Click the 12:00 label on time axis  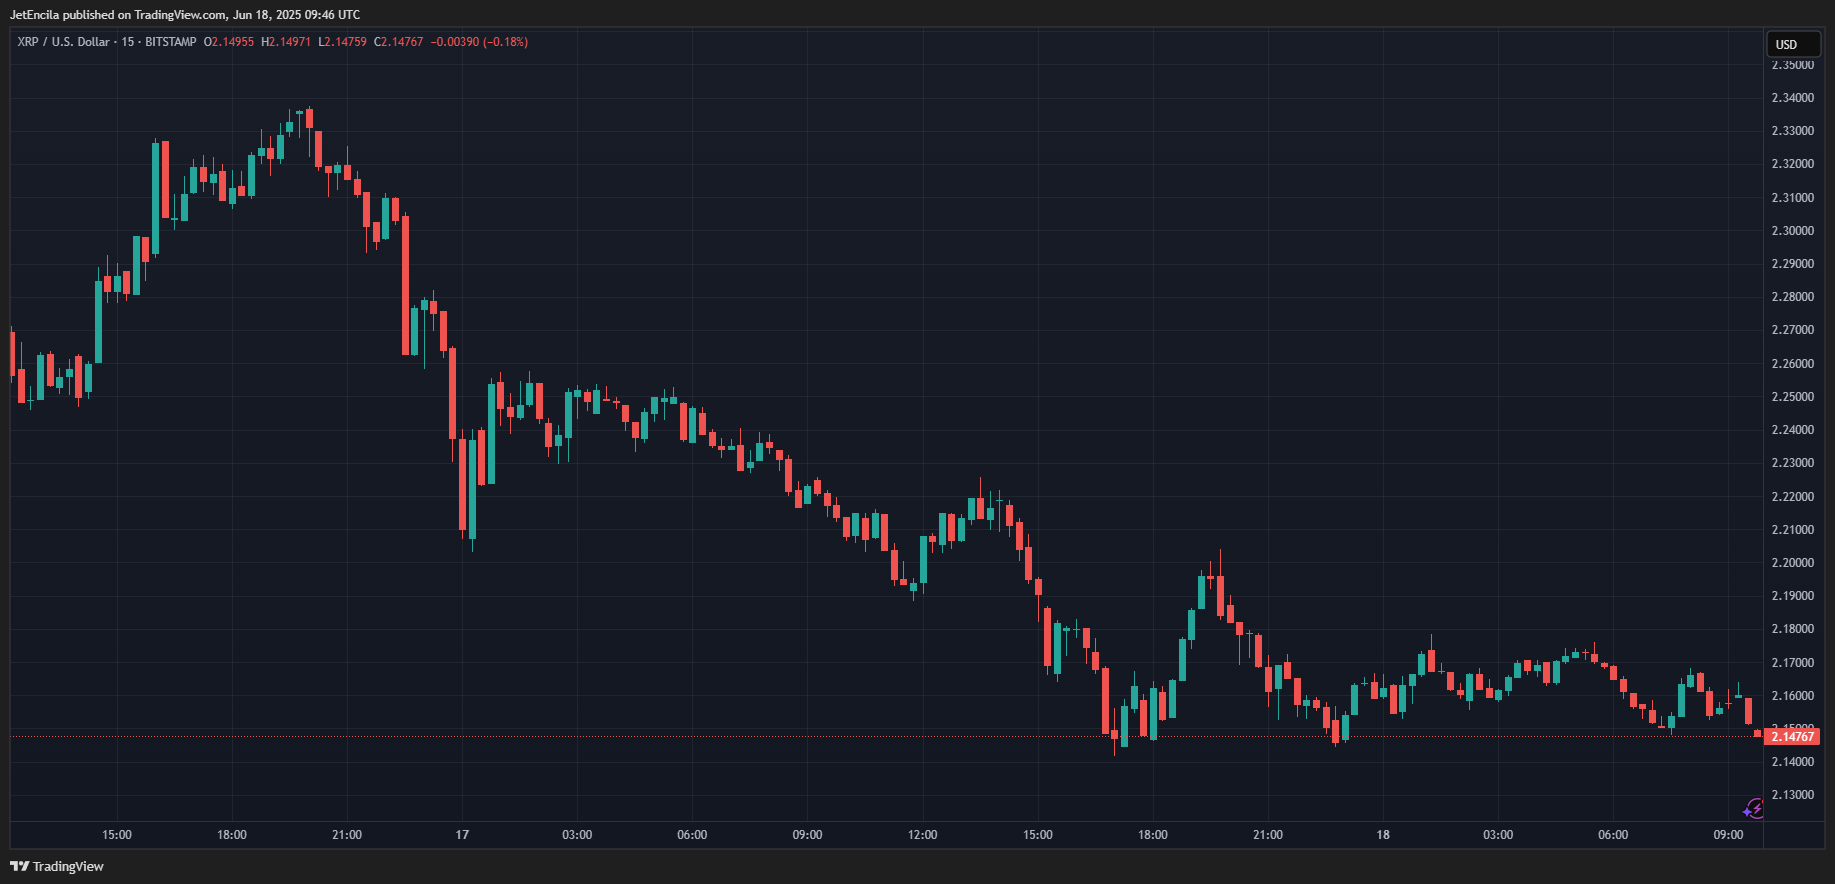(x=922, y=835)
